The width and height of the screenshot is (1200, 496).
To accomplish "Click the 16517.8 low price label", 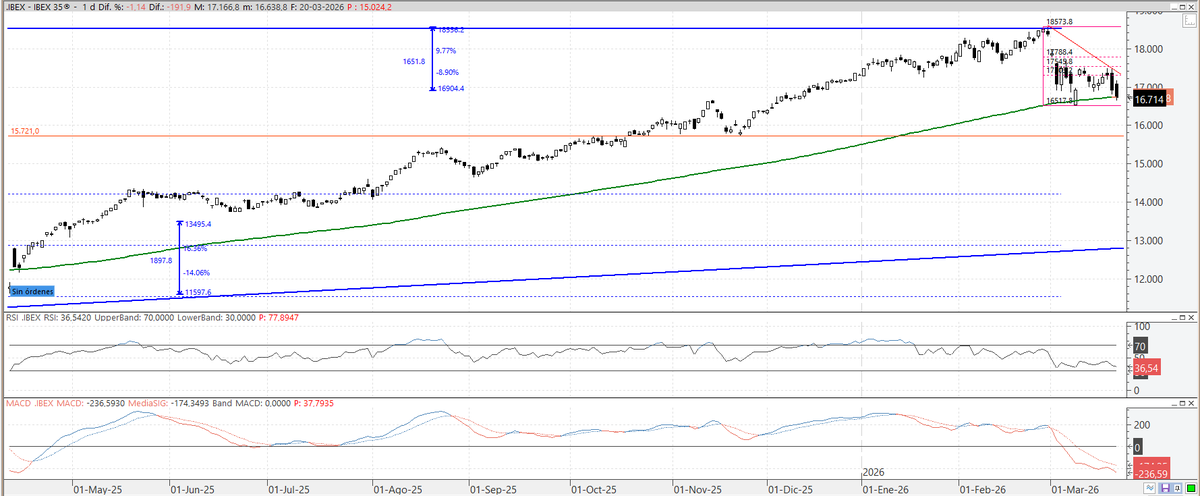I will (1060, 100).
